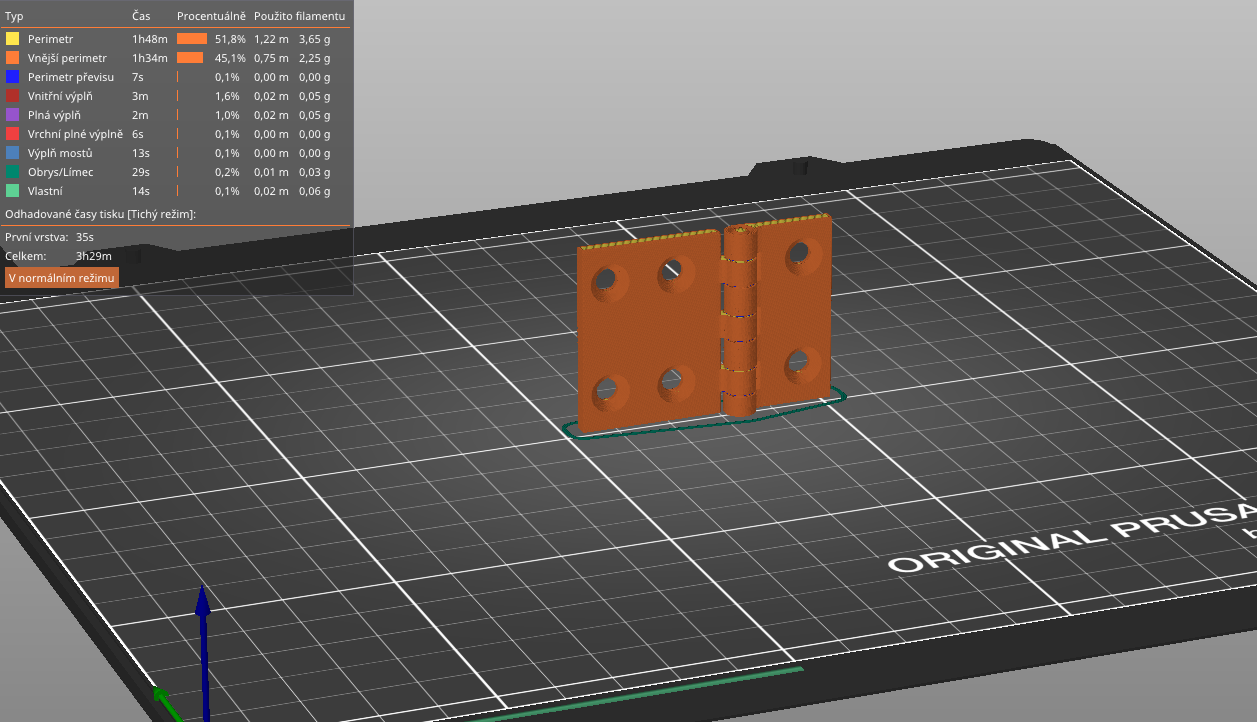1257x722 pixels.
Task: Select the '1,22 m' filament length
Action: pyautogui.click(x=271, y=38)
